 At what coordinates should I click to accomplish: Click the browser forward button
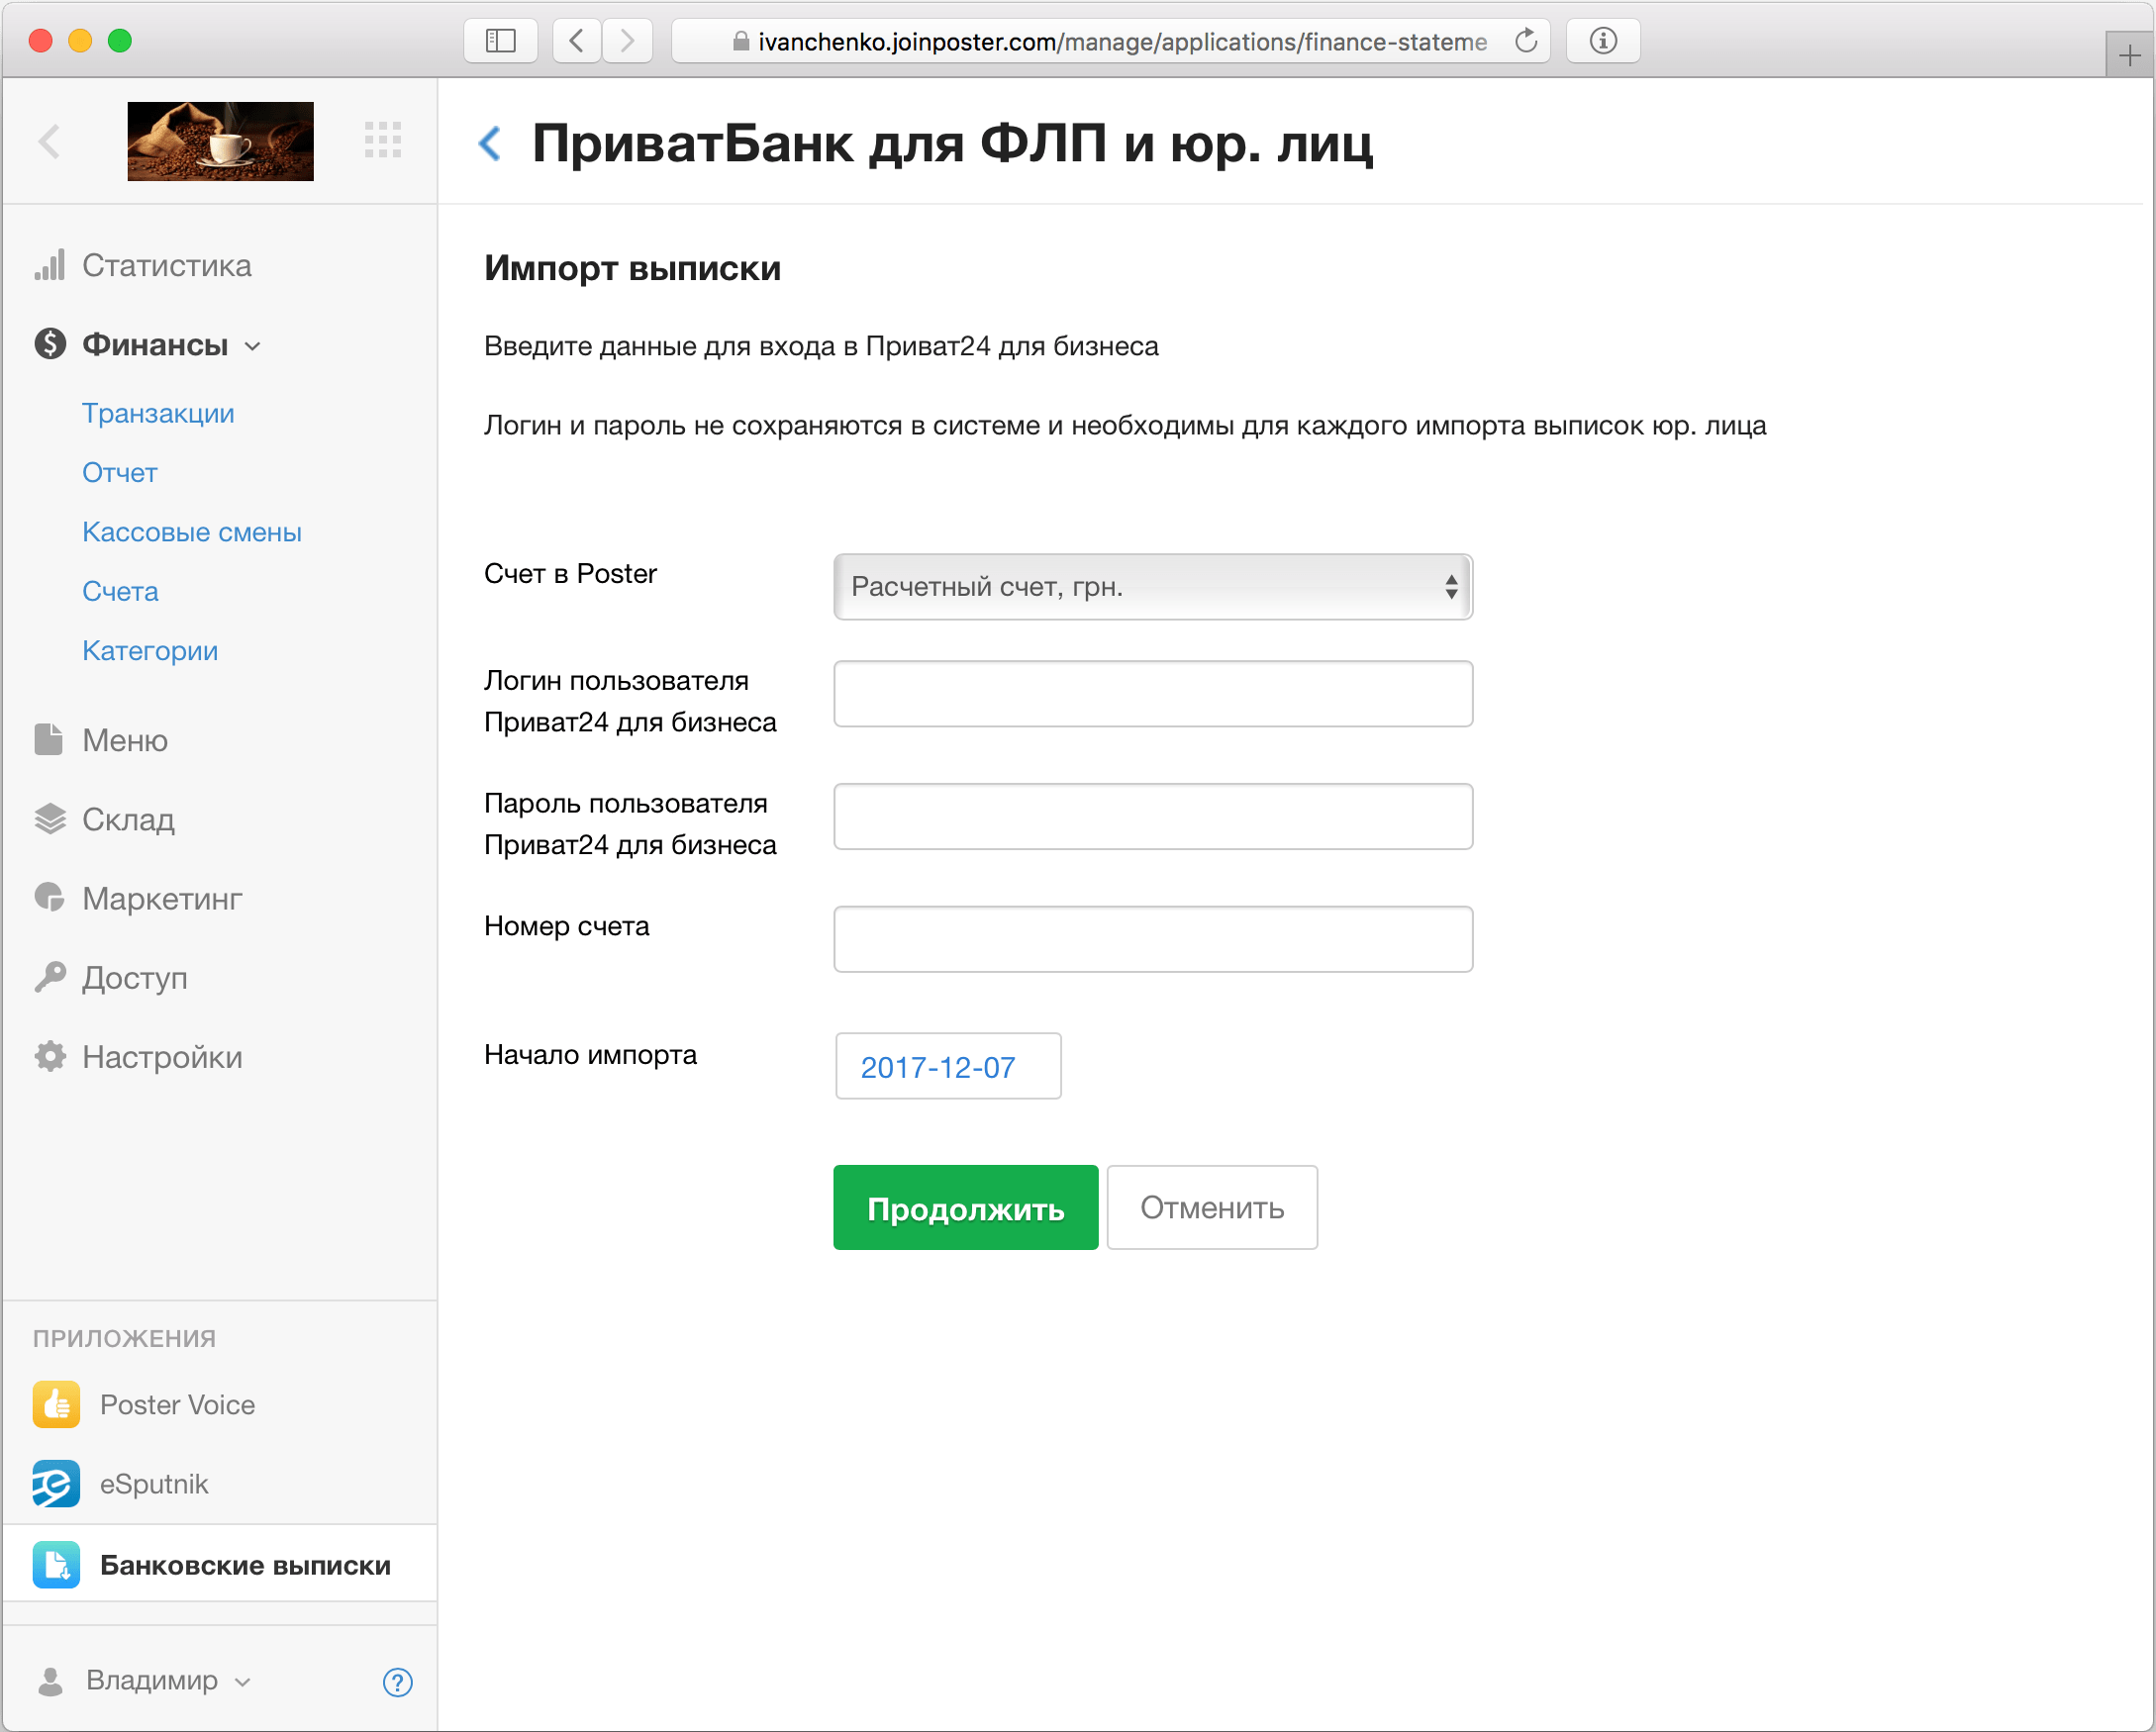pos(627,41)
